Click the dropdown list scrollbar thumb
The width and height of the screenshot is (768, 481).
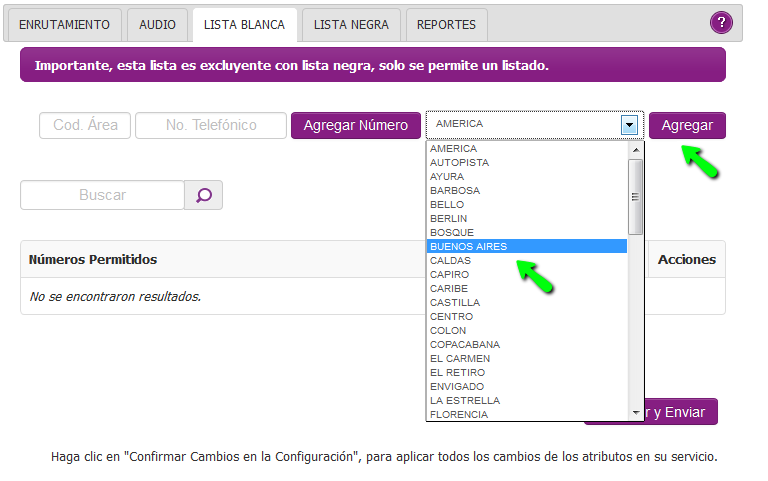pyautogui.click(x=636, y=197)
